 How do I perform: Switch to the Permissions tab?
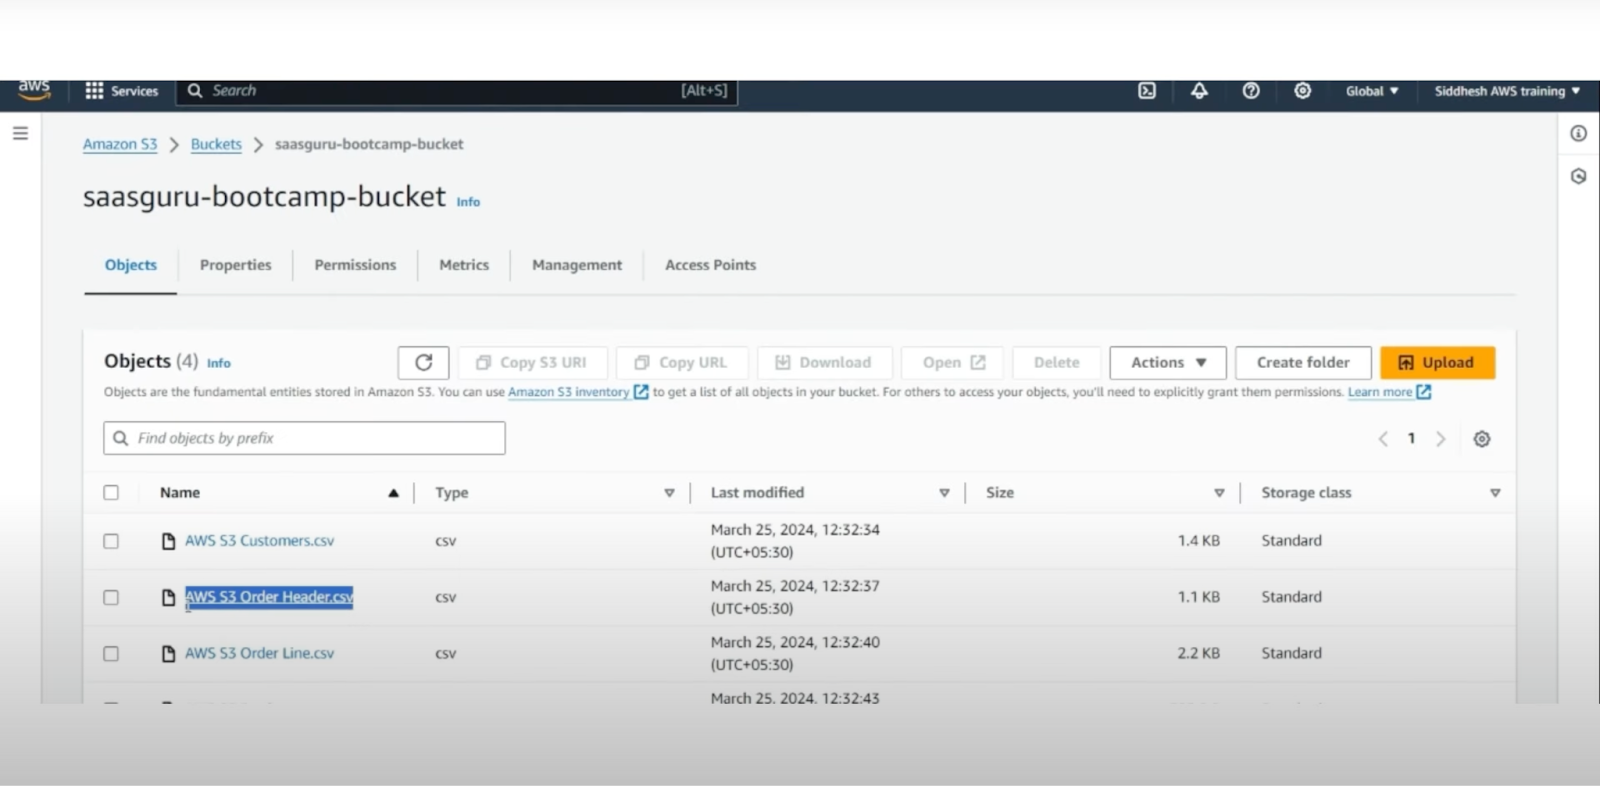(355, 265)
